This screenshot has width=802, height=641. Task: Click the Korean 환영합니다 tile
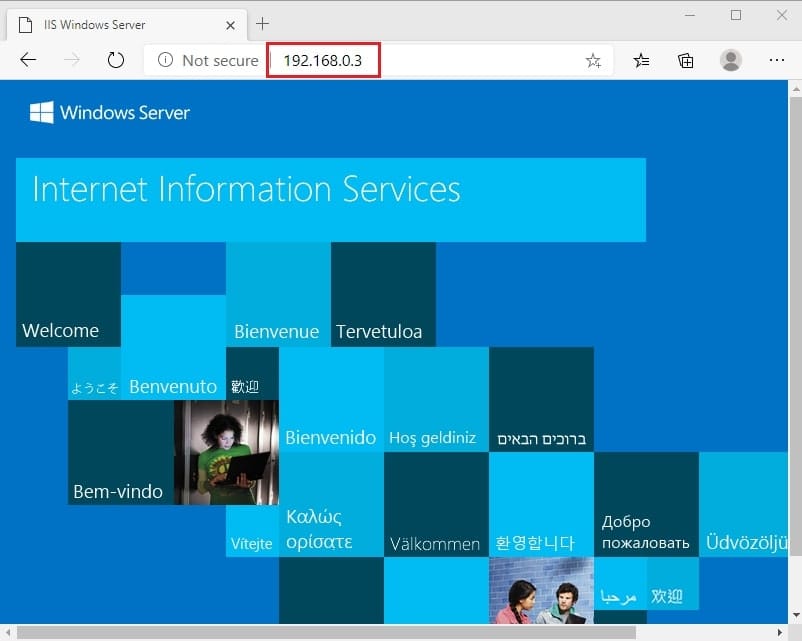541,505
